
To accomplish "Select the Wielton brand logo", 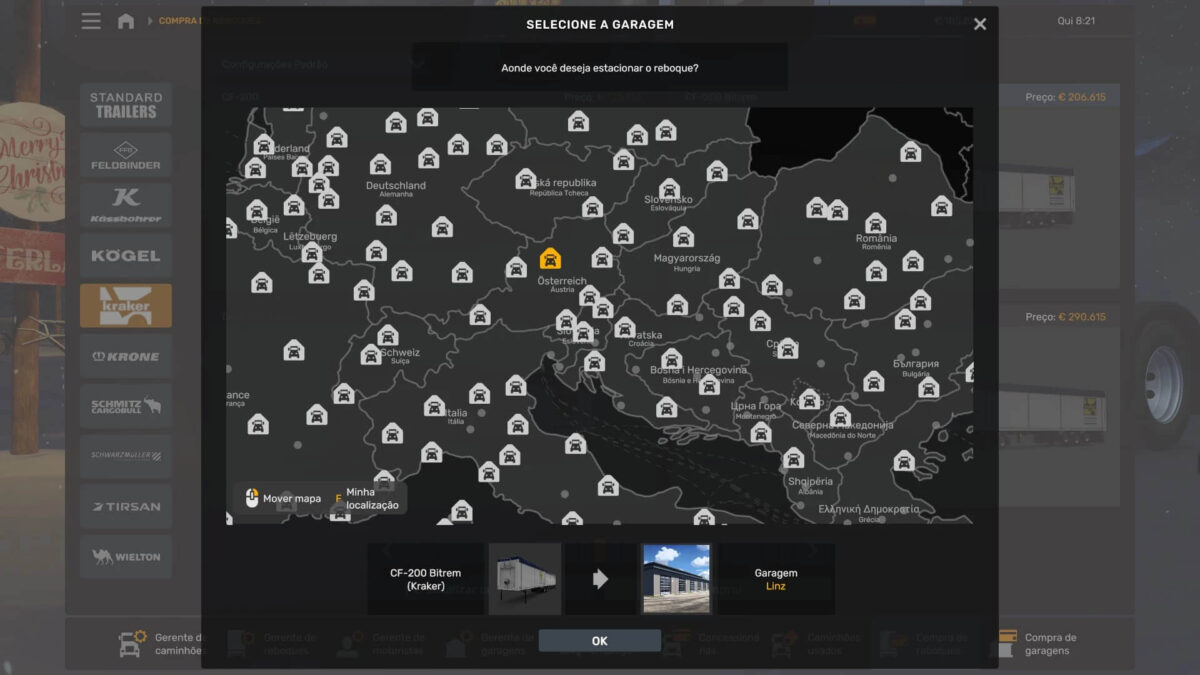I will [x=126, y=556].
